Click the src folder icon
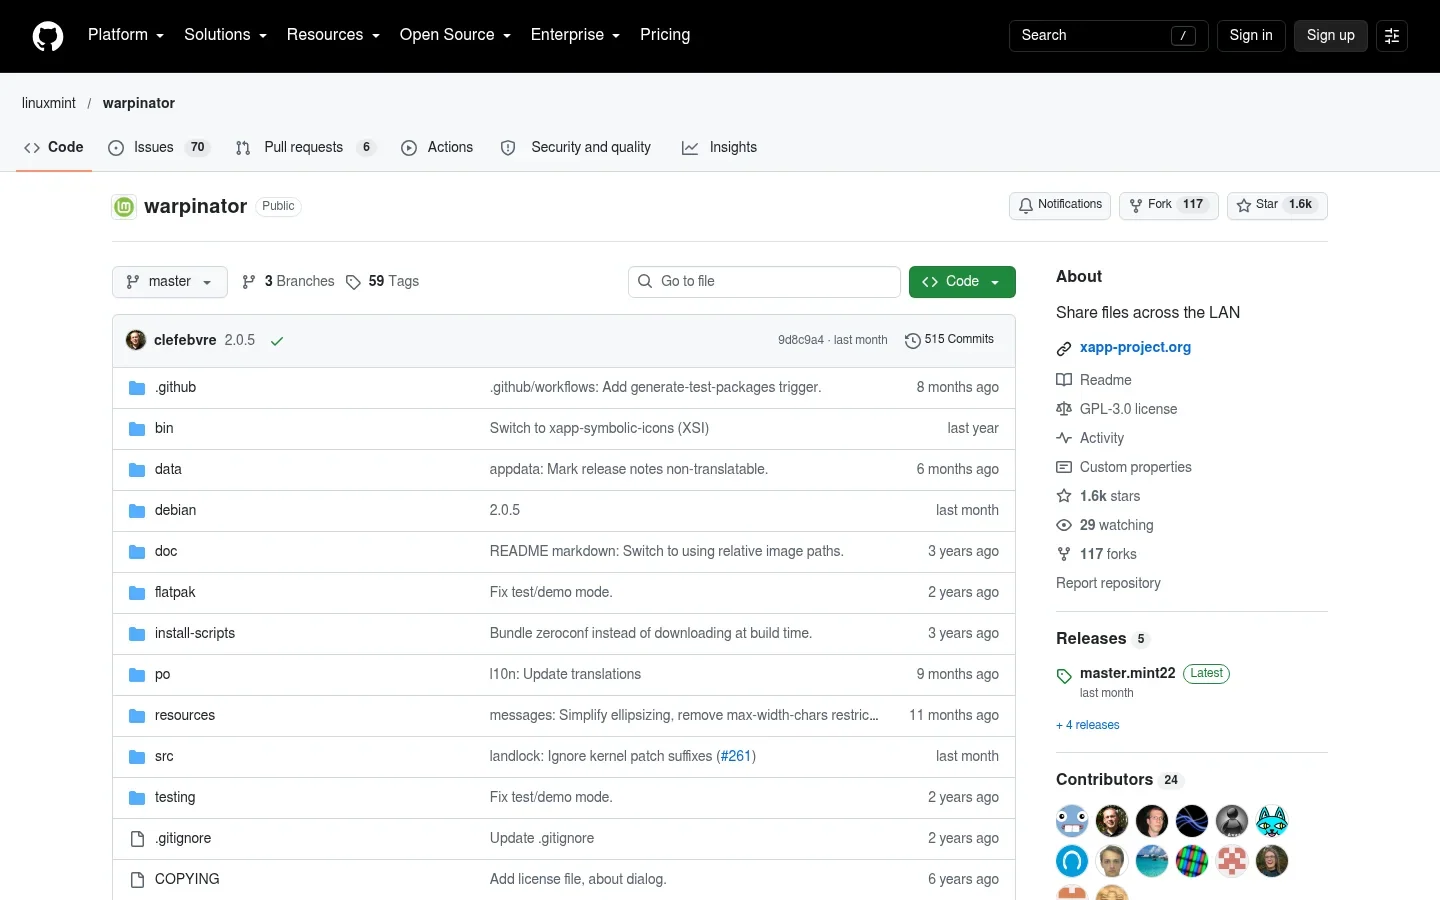 (137, 757)
